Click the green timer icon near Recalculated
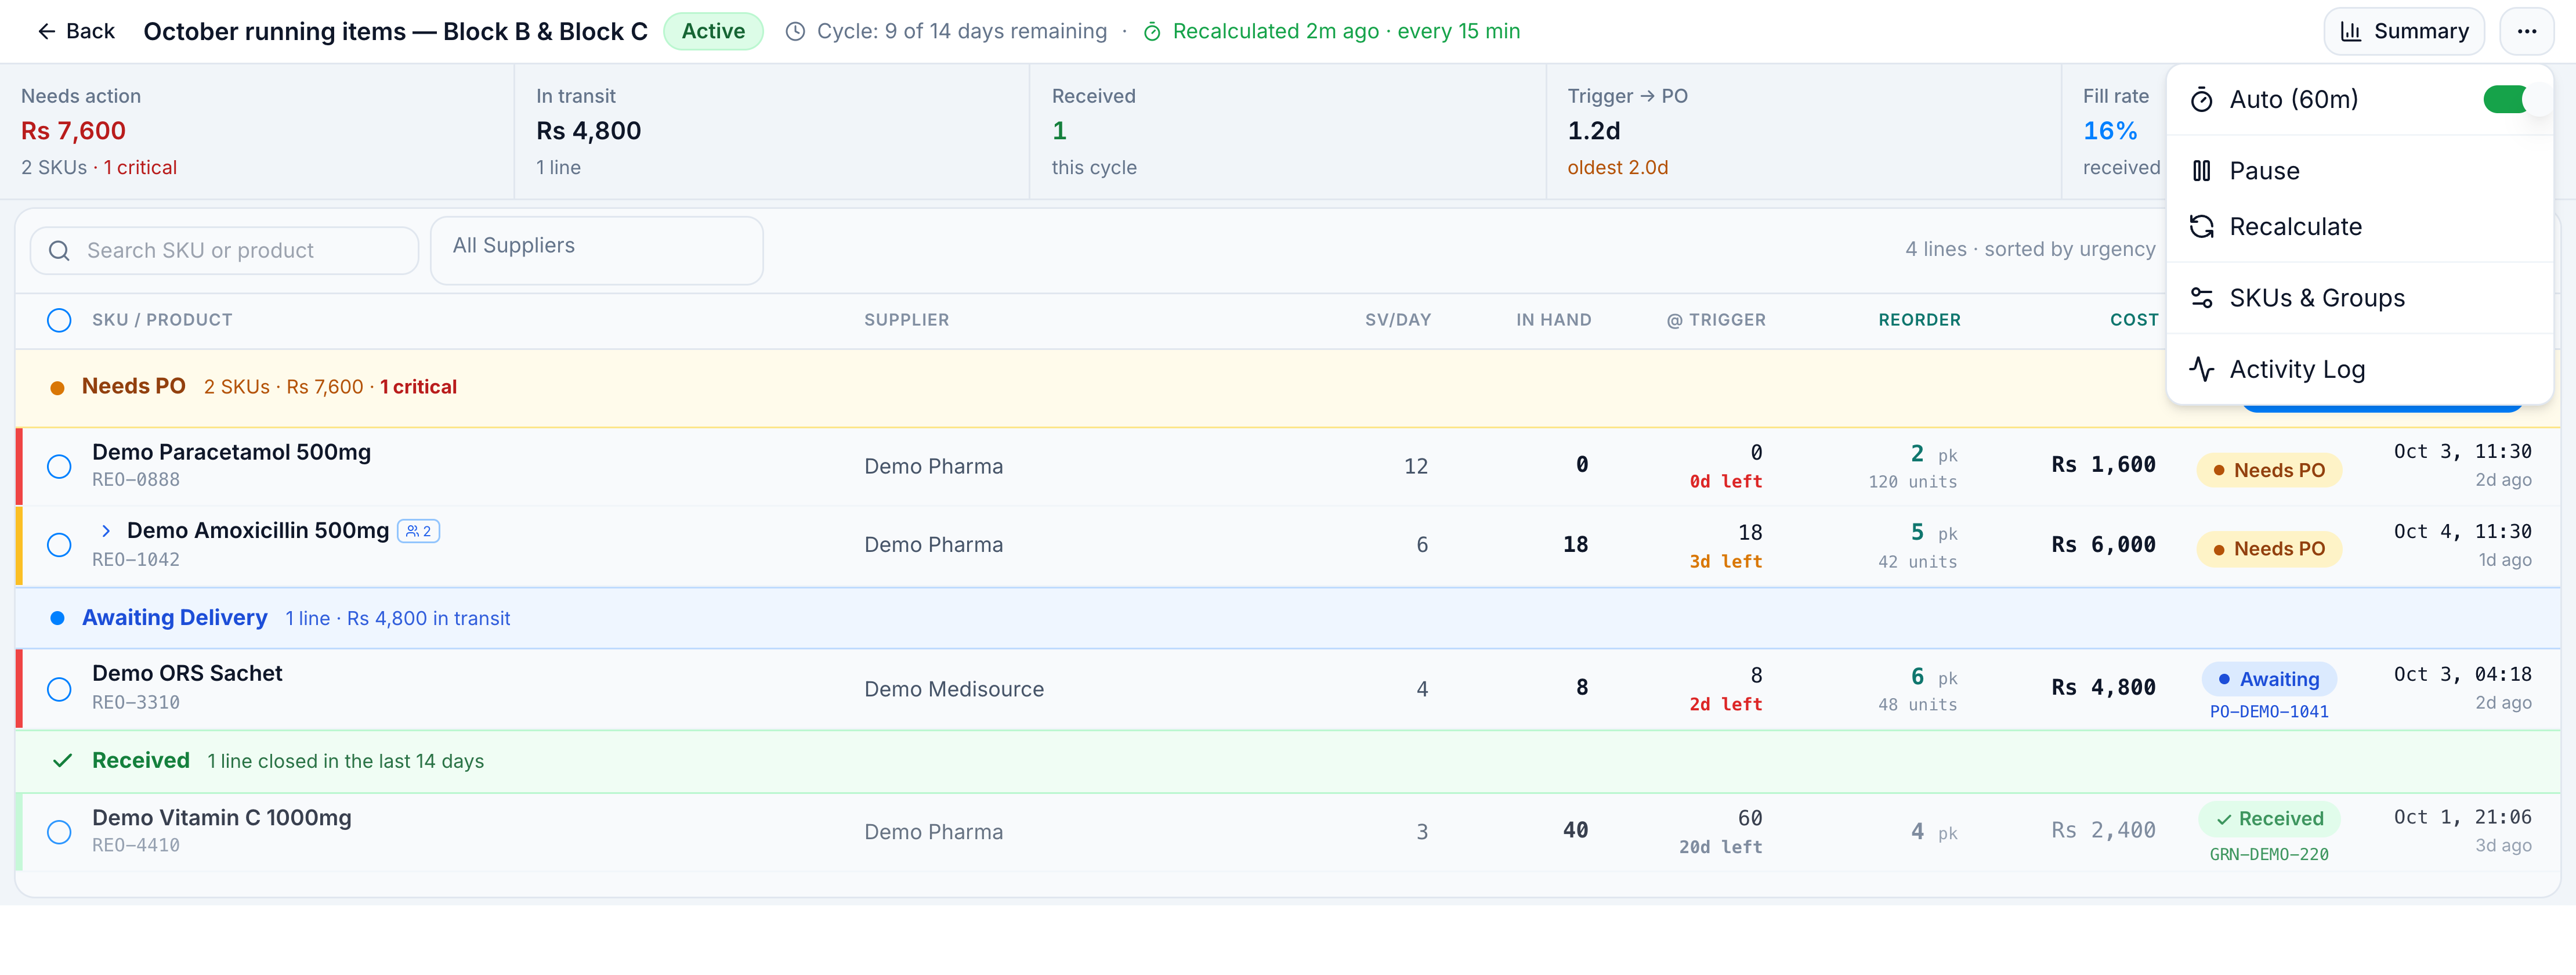Image resolution: width=2576 pixels, height=975 pixels. pyautogui.click(x=1152, y=31)
